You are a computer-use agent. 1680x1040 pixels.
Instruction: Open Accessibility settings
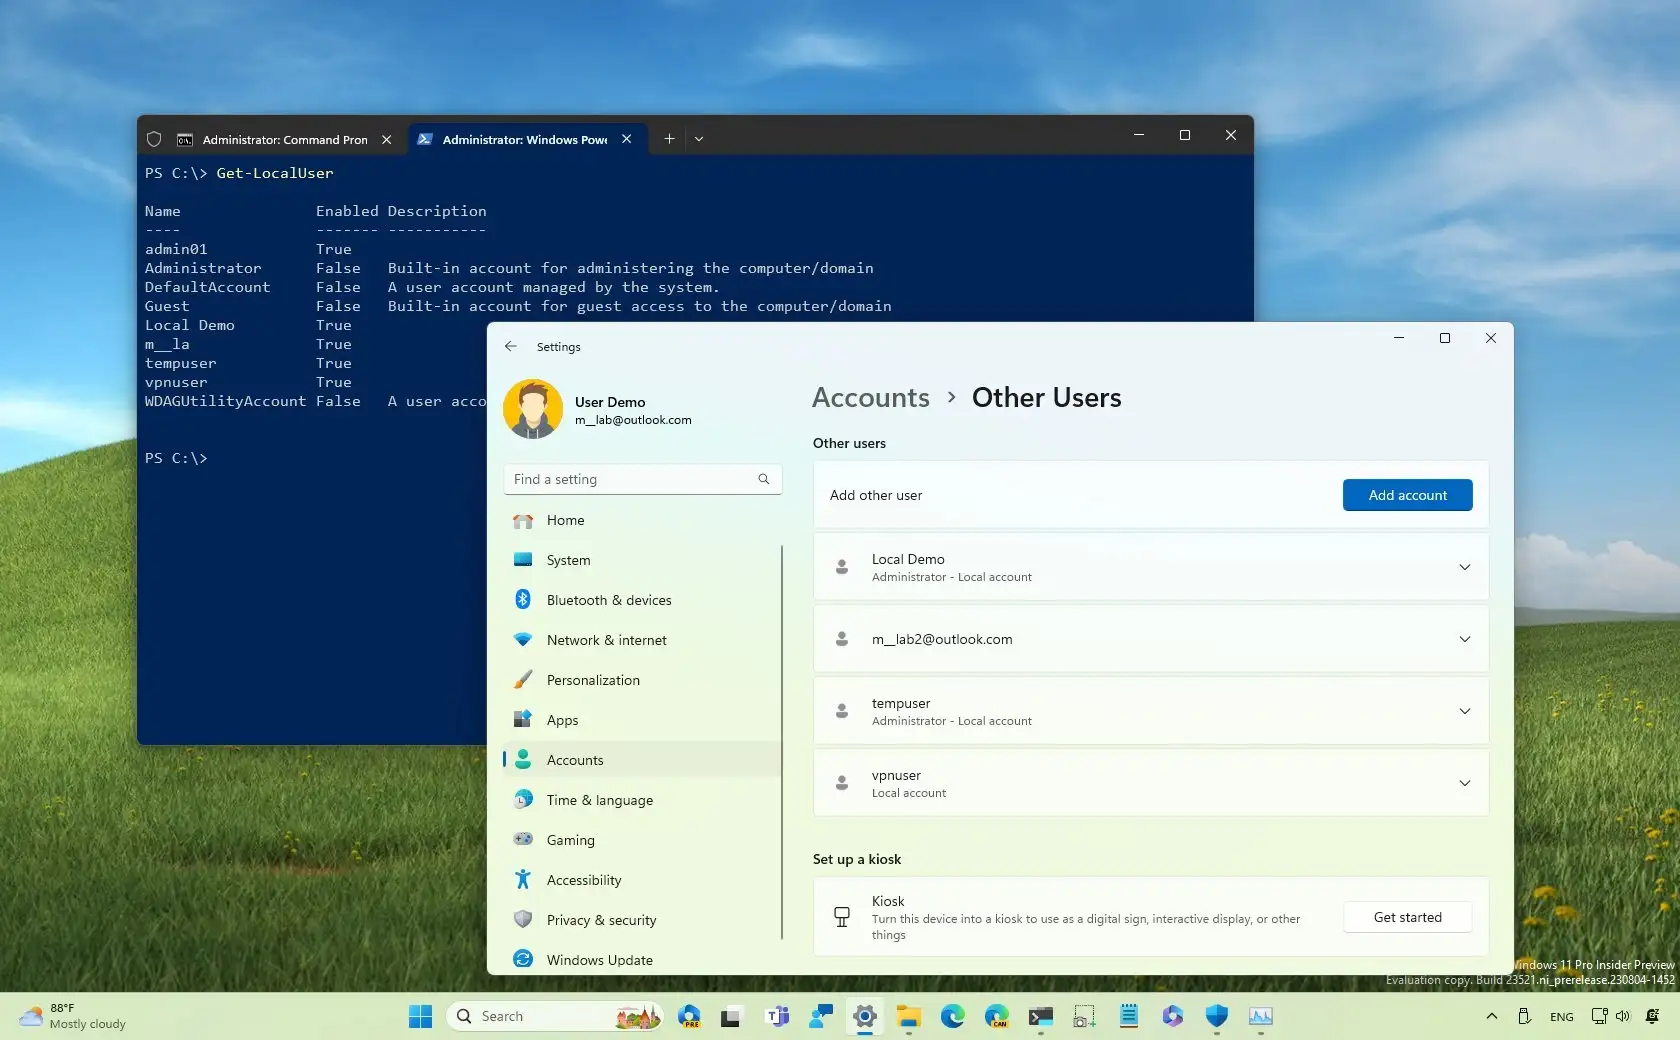pos(642,880)
